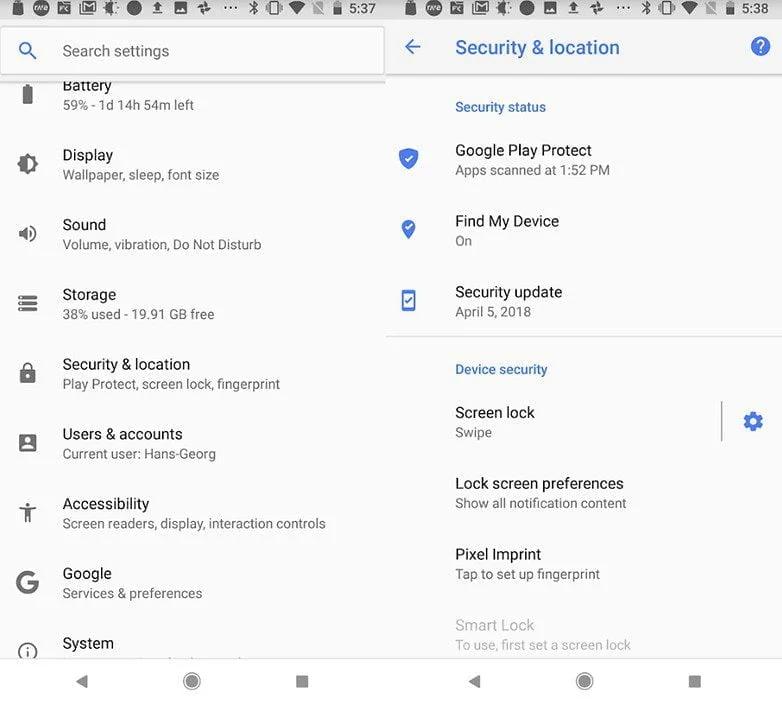Click the Search settings field
The image size is (782, 711).
click(193, 50)
